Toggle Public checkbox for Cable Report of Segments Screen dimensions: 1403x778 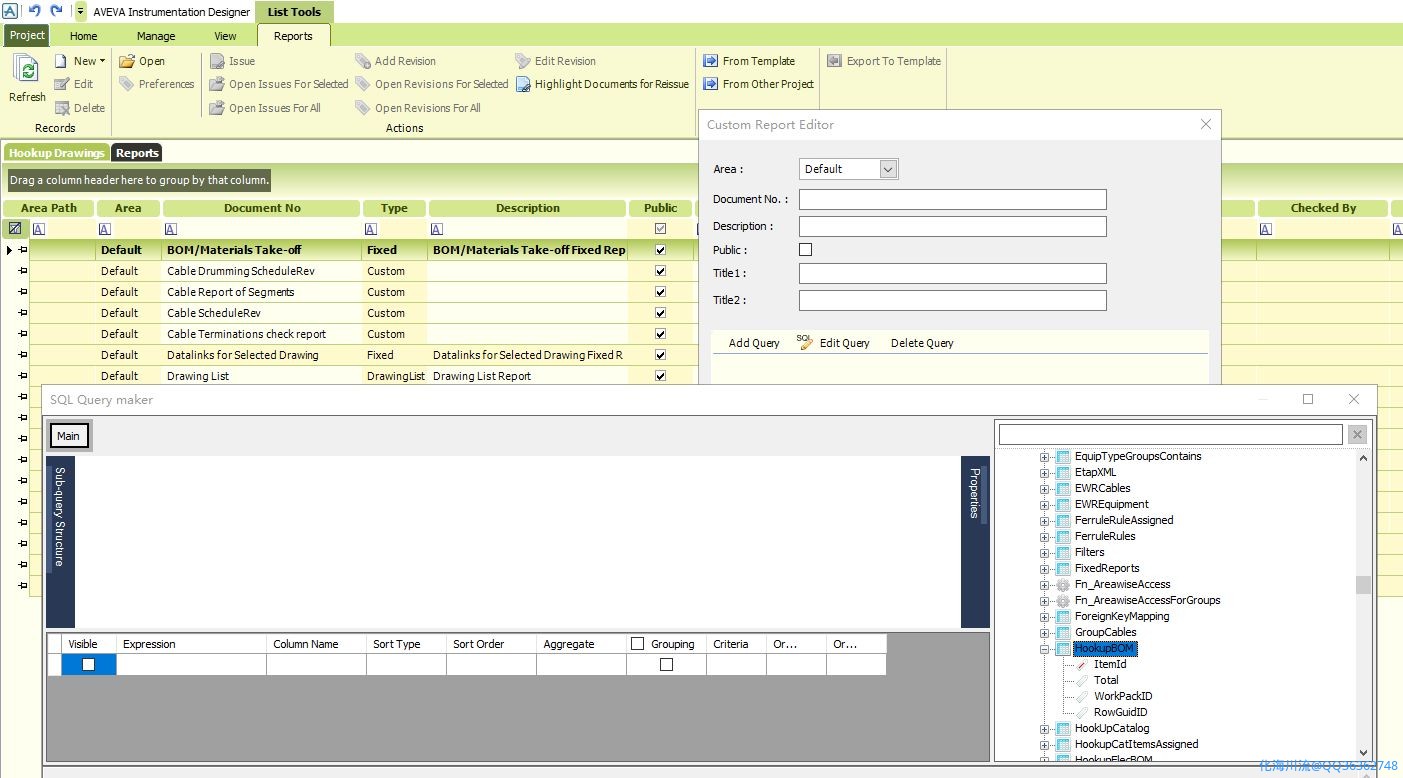coord(660,292)
